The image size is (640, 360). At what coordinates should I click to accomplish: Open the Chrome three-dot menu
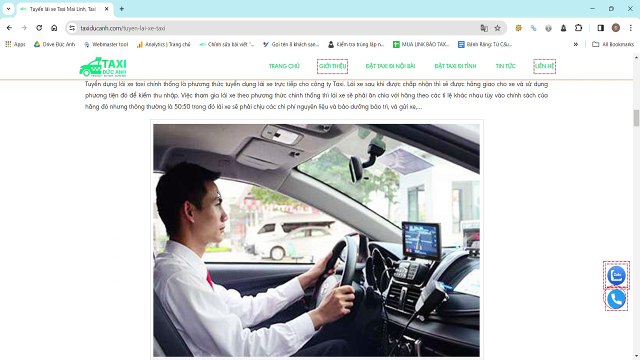(x=631, y=28)
